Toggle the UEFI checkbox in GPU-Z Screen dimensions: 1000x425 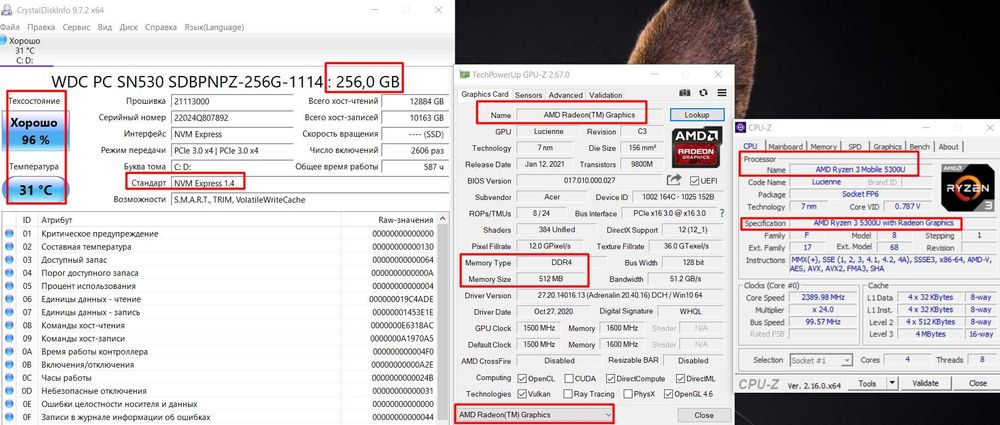(x=695, y=181)
